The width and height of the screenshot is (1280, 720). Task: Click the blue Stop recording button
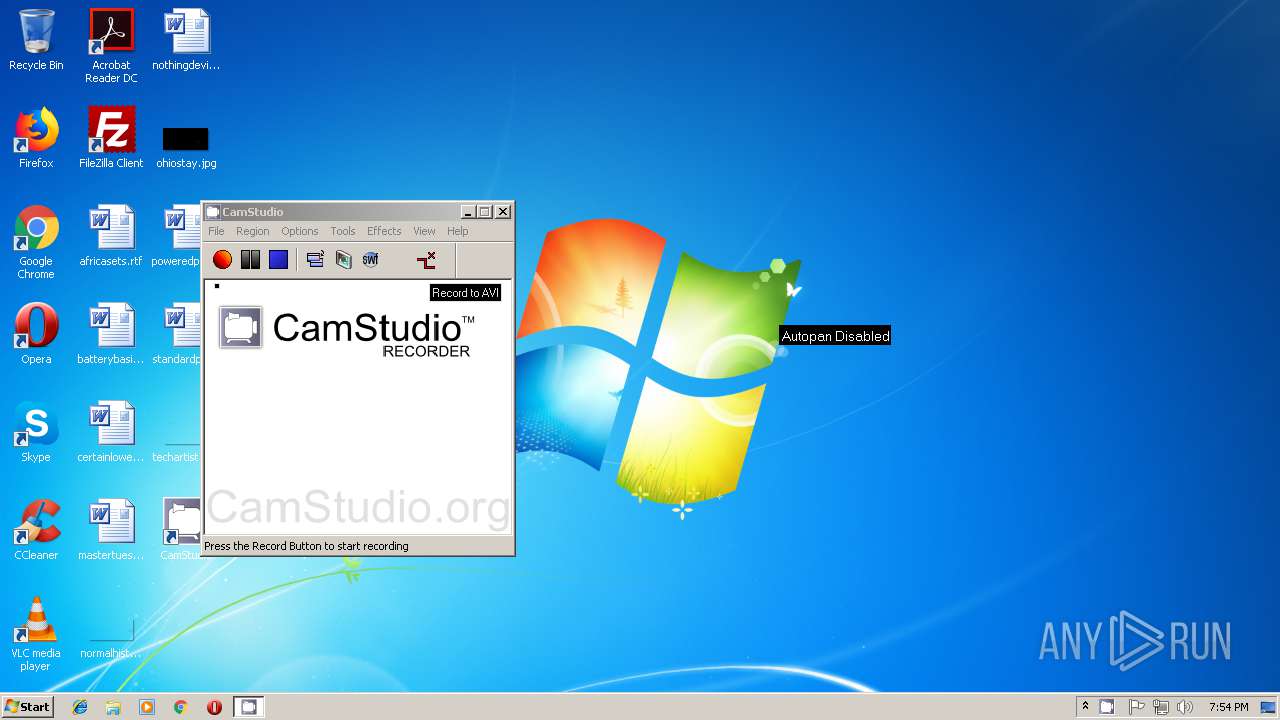tap(278, 260)
